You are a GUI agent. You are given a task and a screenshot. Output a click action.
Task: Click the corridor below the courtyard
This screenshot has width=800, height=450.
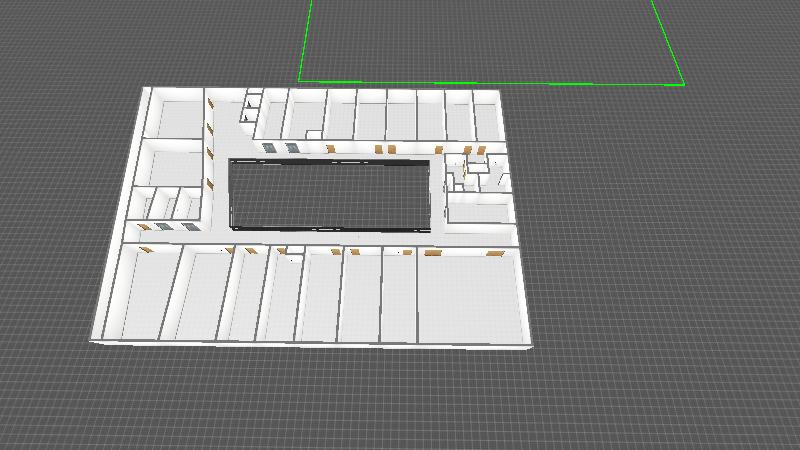[x=330, y=239]
